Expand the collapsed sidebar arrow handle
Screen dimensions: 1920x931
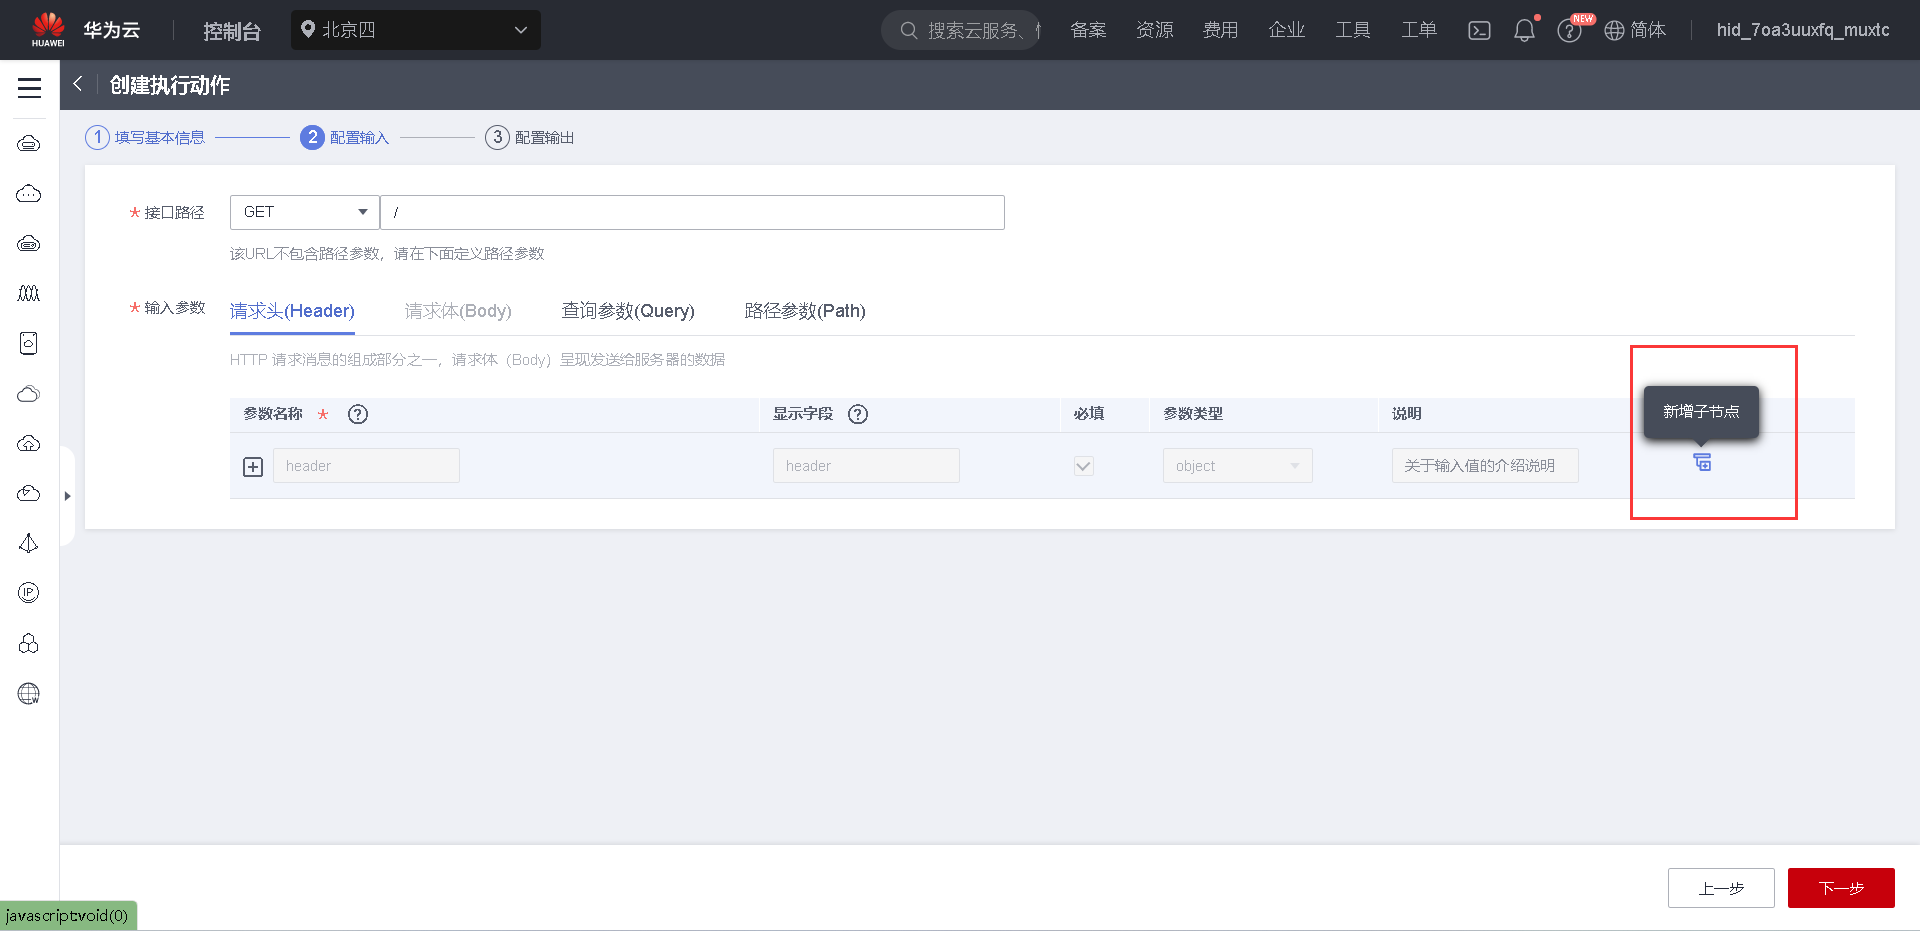tap(67, 496)
